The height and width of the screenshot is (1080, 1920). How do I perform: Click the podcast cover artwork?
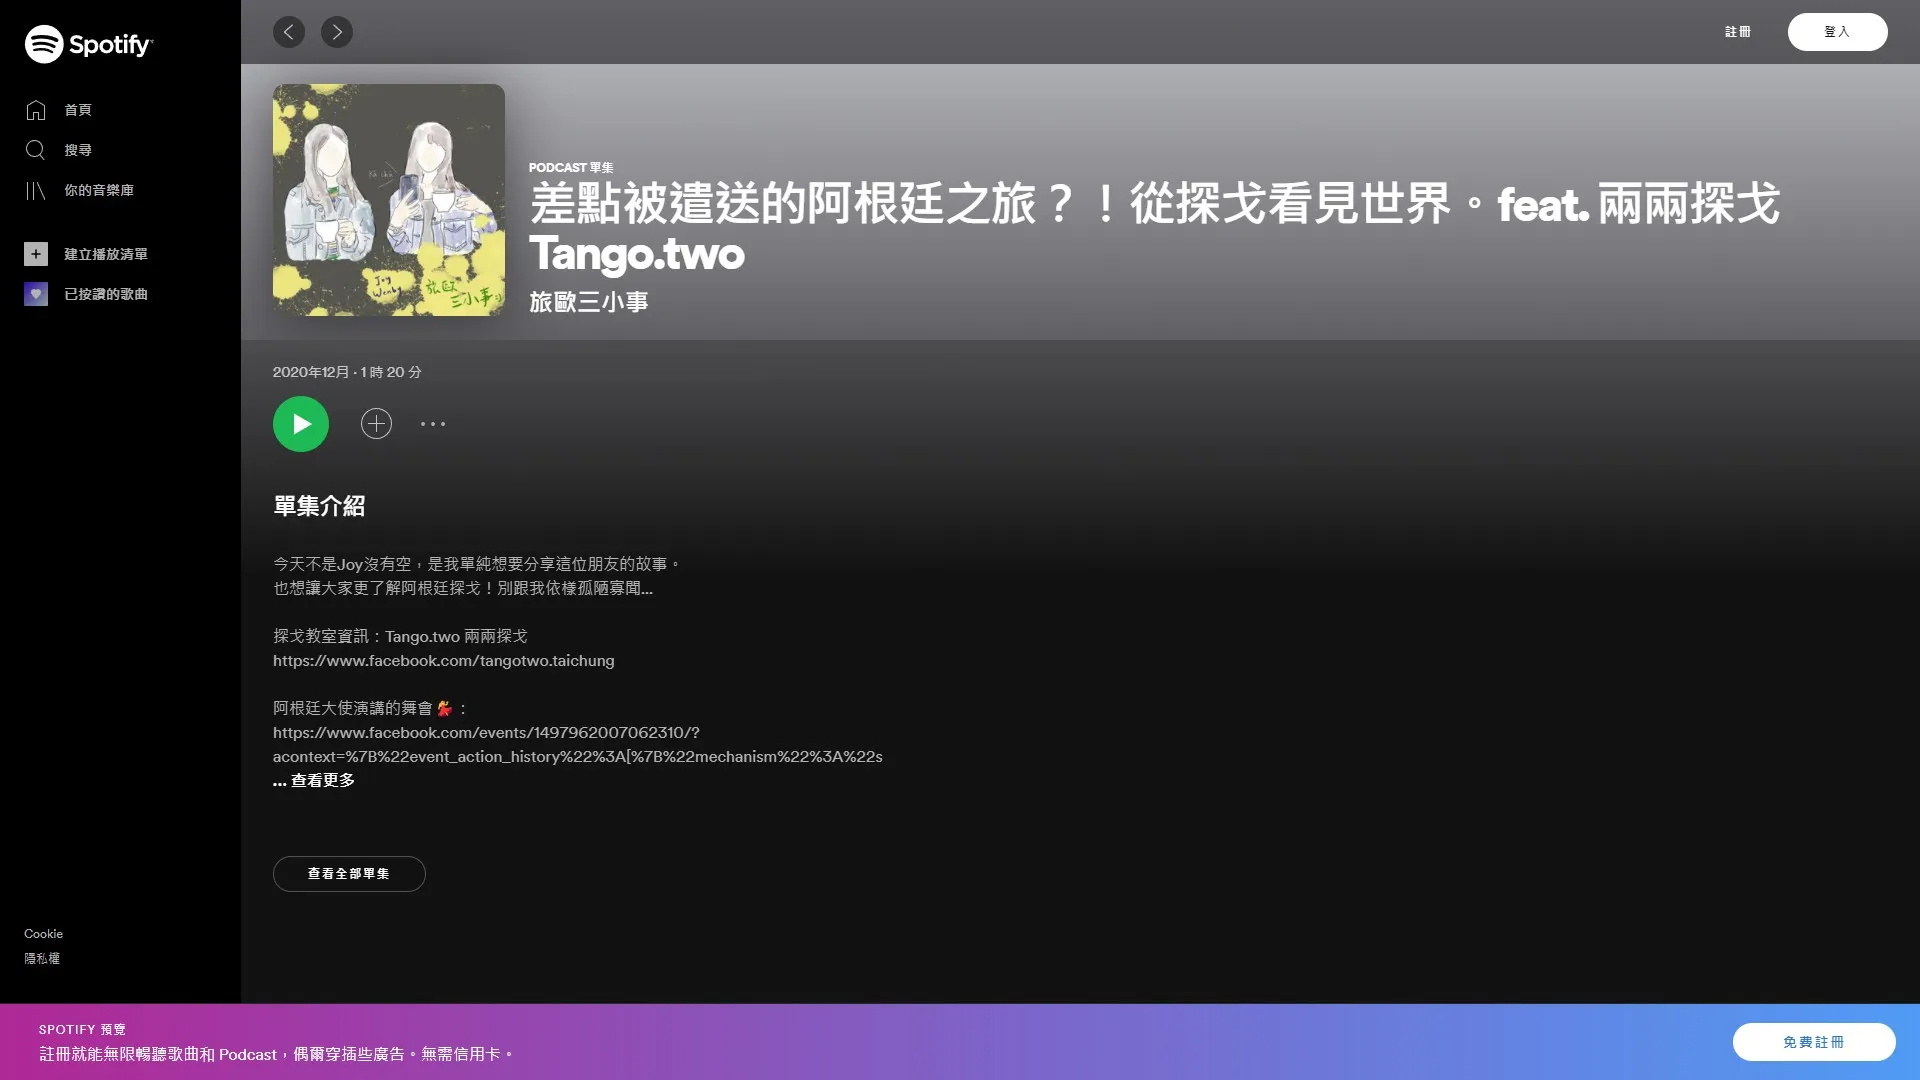(x=389, y=200)
